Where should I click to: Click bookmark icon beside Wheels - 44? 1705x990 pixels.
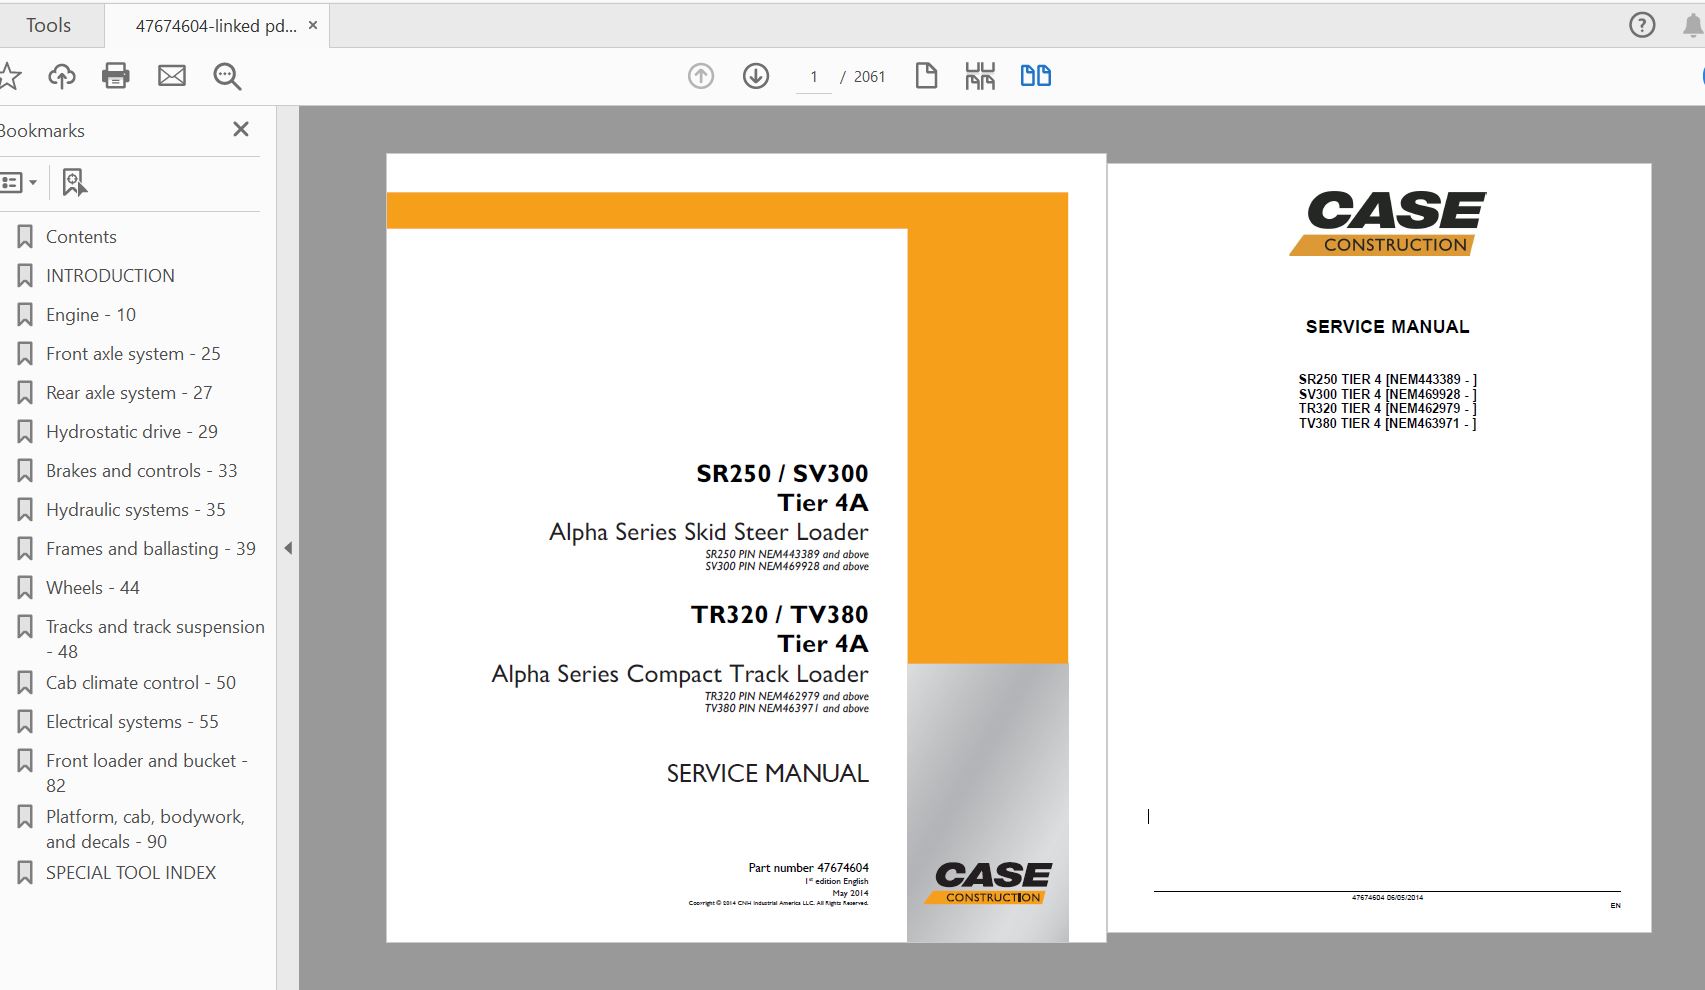[x=25, y=588]
